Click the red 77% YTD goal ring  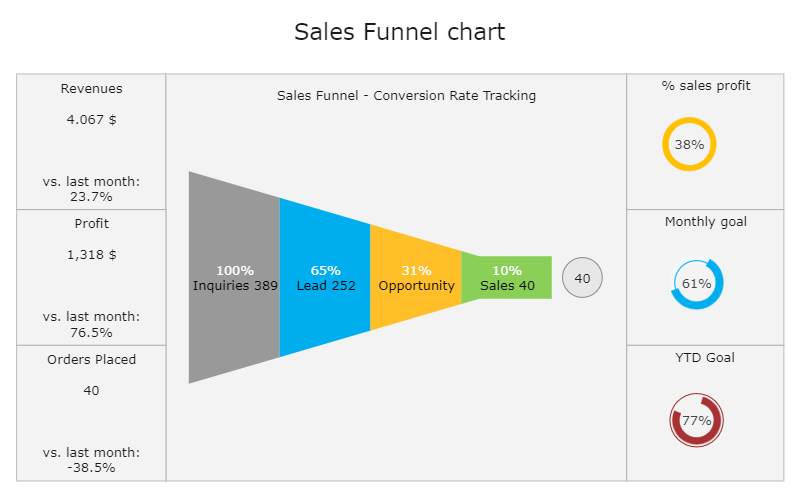pos(696,420)
